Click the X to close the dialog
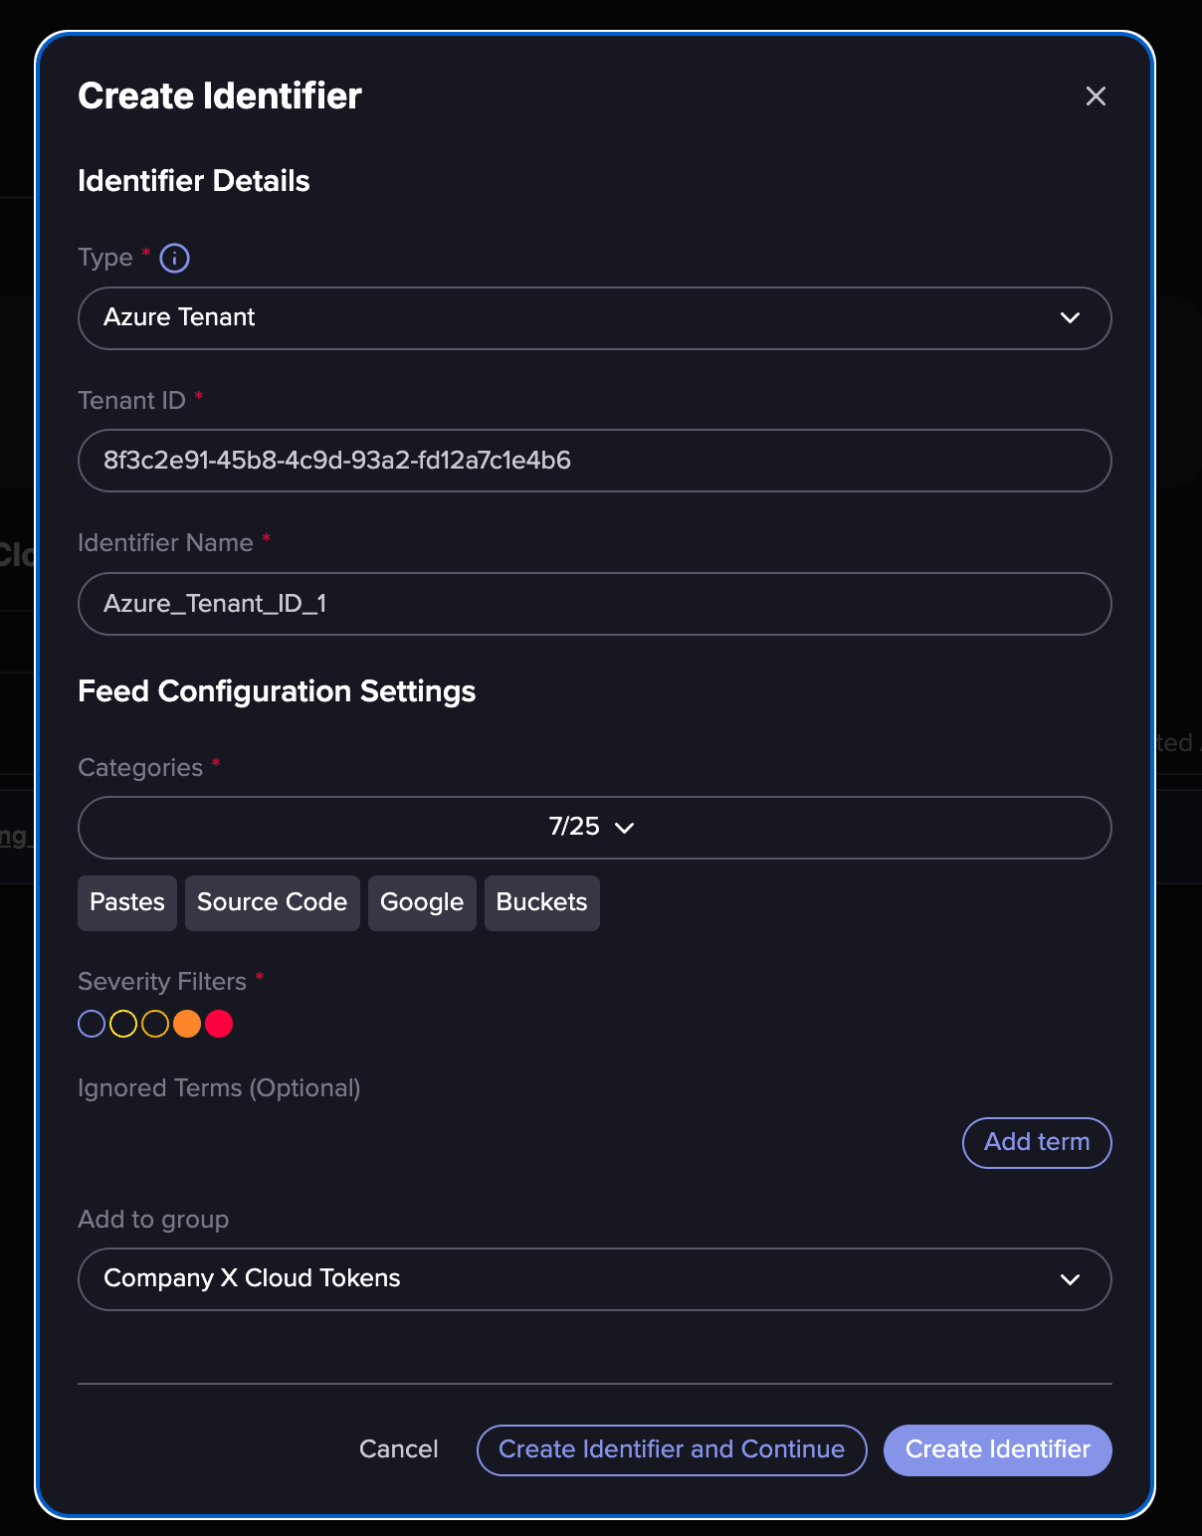The height and width of the screenshot is (1536, 1202). (x=1095, y=96)
